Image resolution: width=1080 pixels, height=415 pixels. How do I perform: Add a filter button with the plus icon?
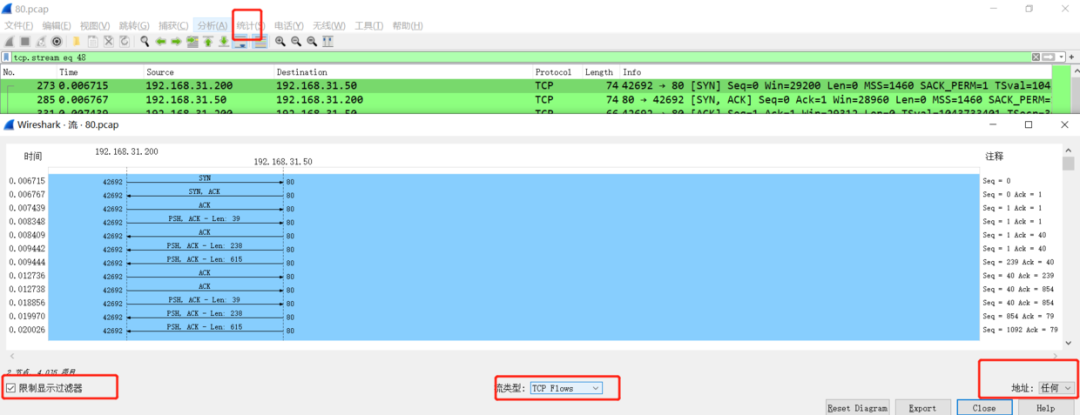[x=1072, y=57]
